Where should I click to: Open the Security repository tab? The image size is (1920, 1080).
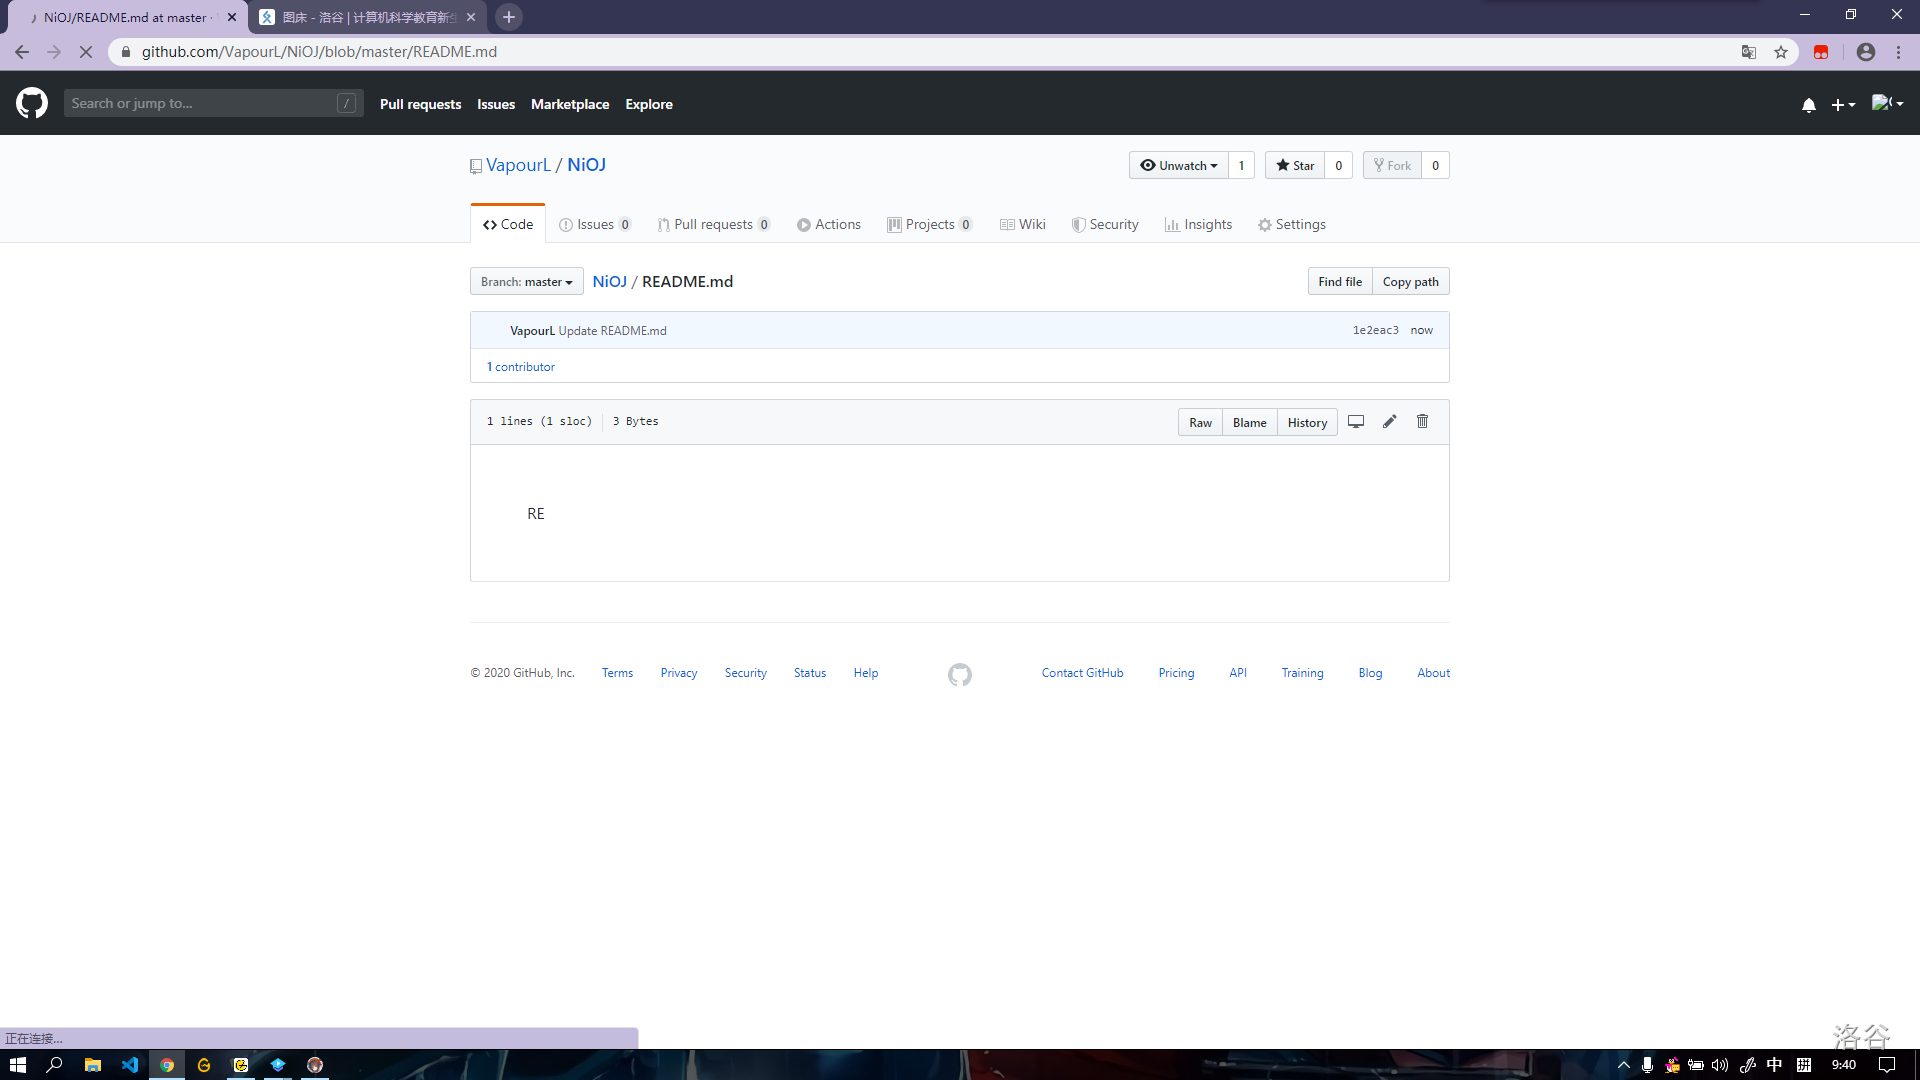coord(1105,224)
